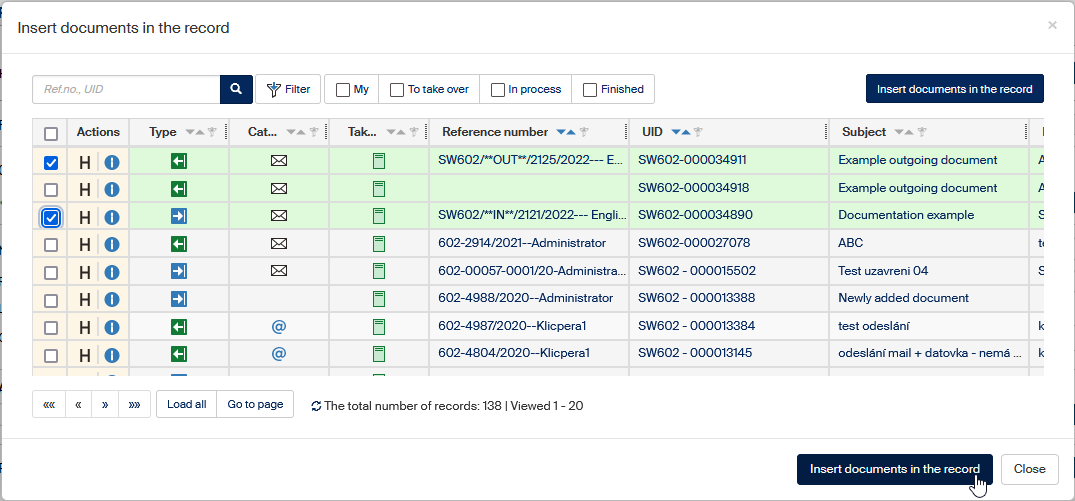Click the magnifier search button
The image size is (1075, 501).
pyautogui.click(x=235, y=89)
